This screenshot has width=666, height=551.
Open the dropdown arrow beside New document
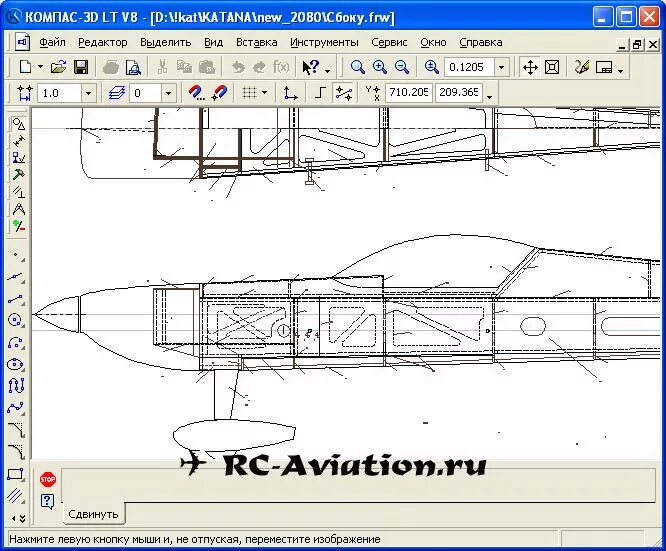tap(40, 67)
